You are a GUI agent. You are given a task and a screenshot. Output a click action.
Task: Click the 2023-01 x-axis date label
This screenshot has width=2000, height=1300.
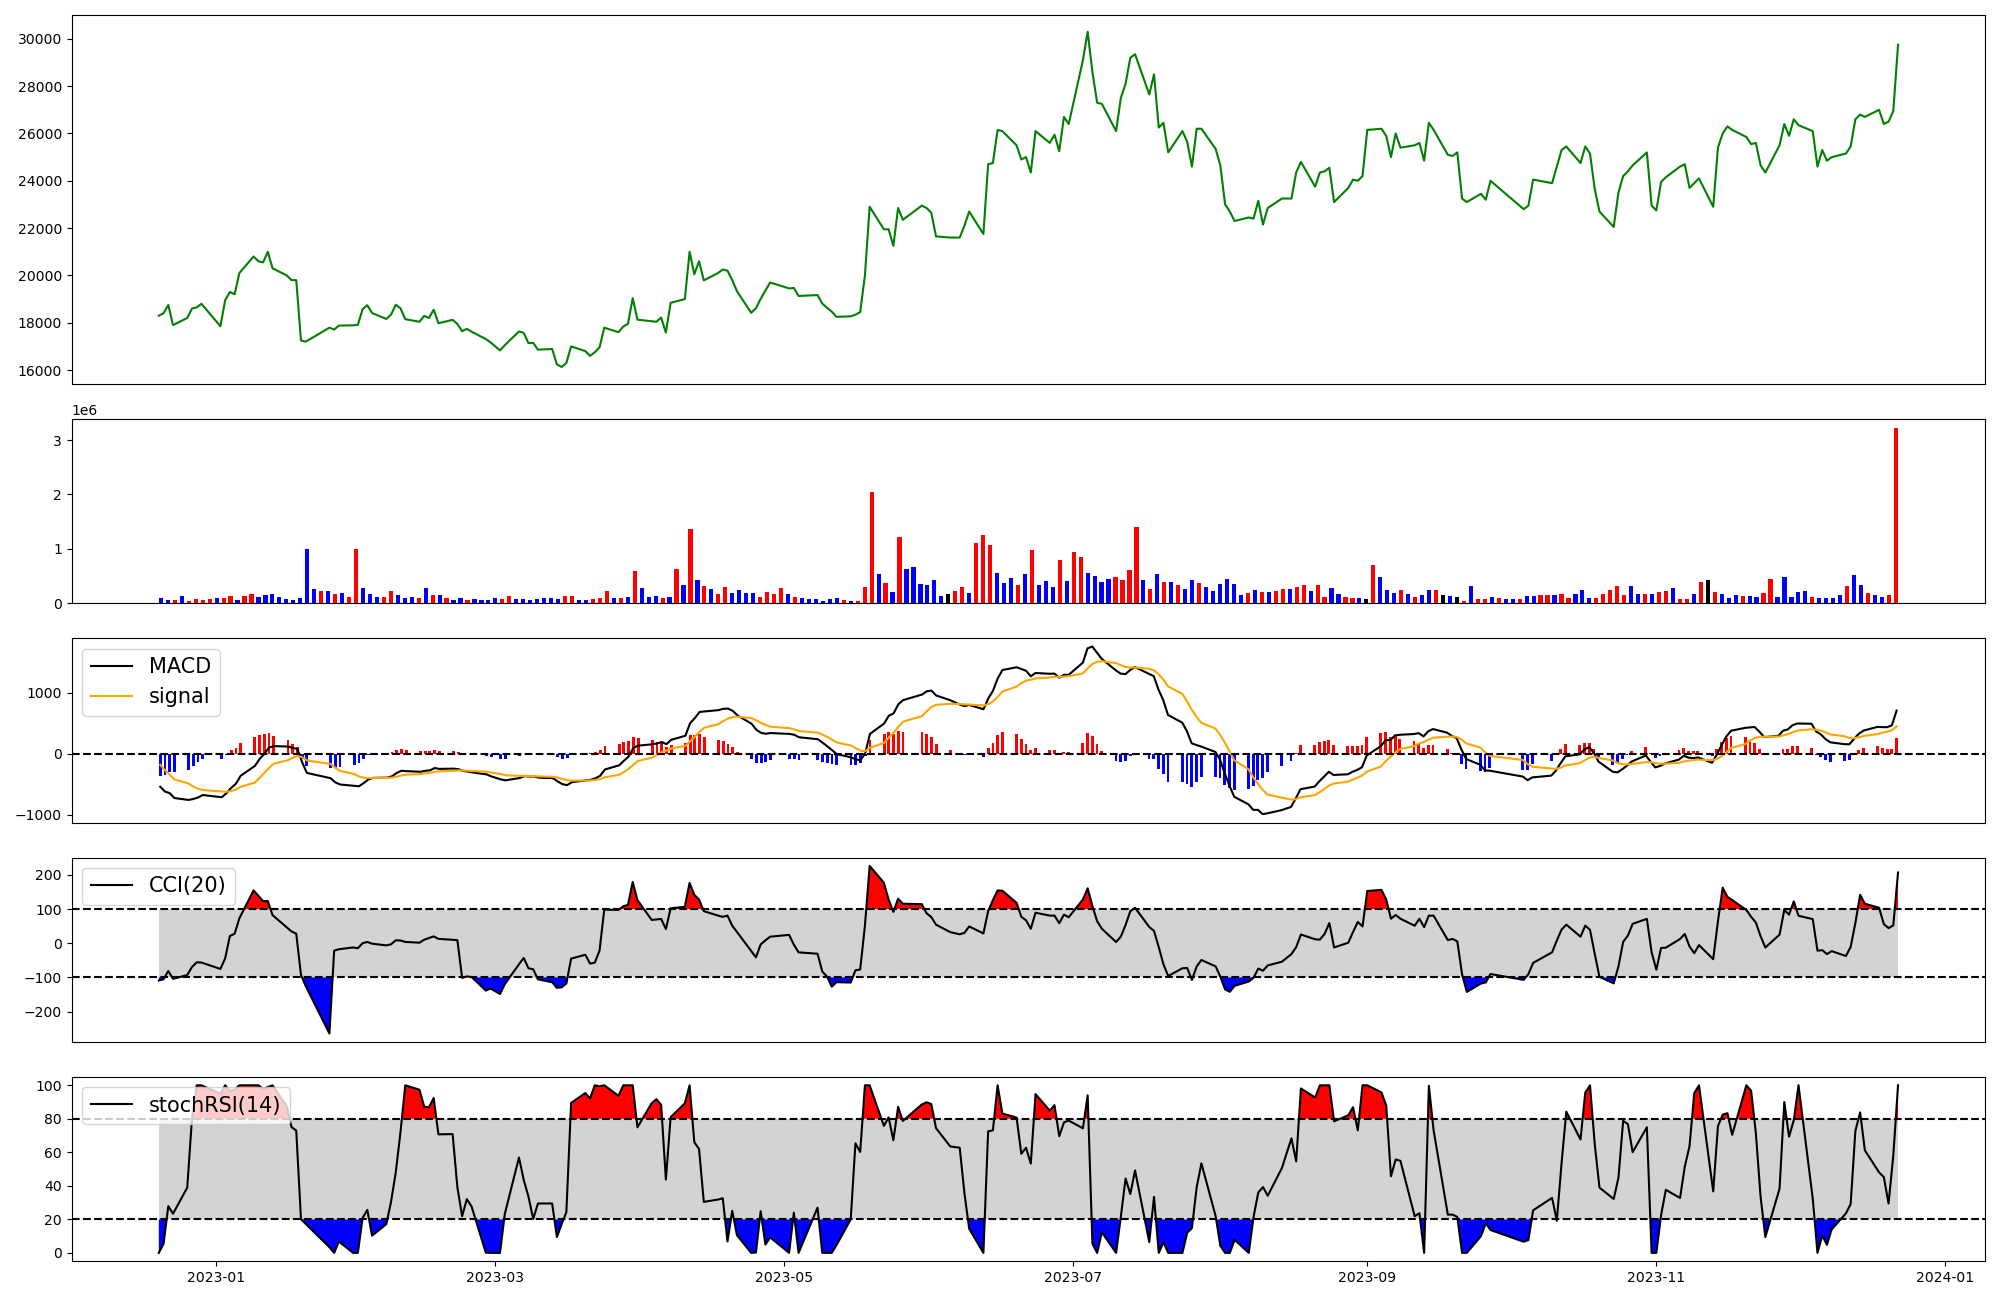[216, 1277]
